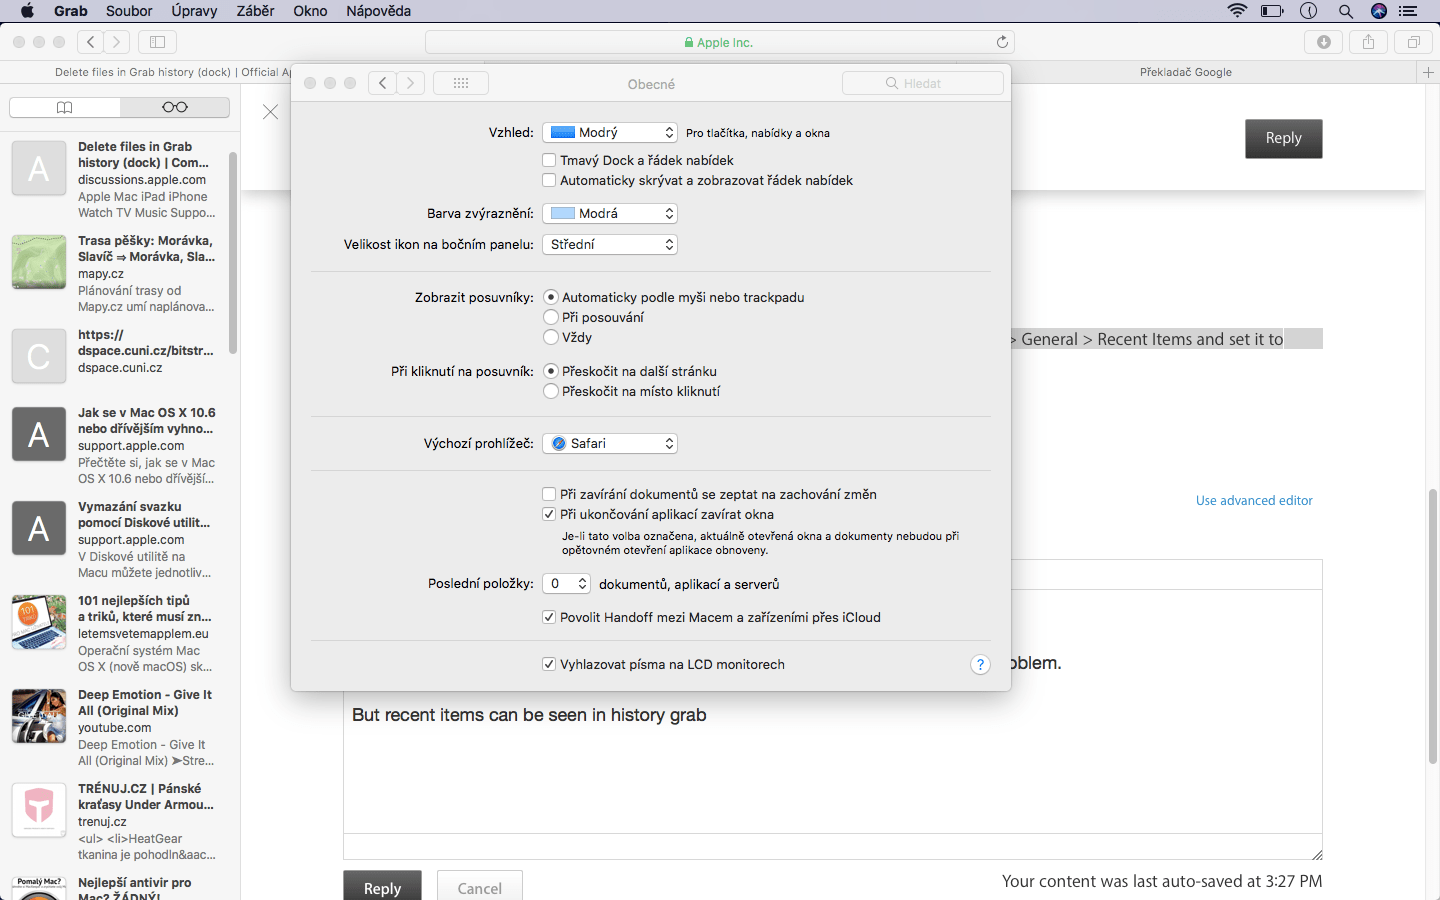Viewport: 1440px width, 900px height.
Task: Go back in System Preferences window
Action: (383, 83)
